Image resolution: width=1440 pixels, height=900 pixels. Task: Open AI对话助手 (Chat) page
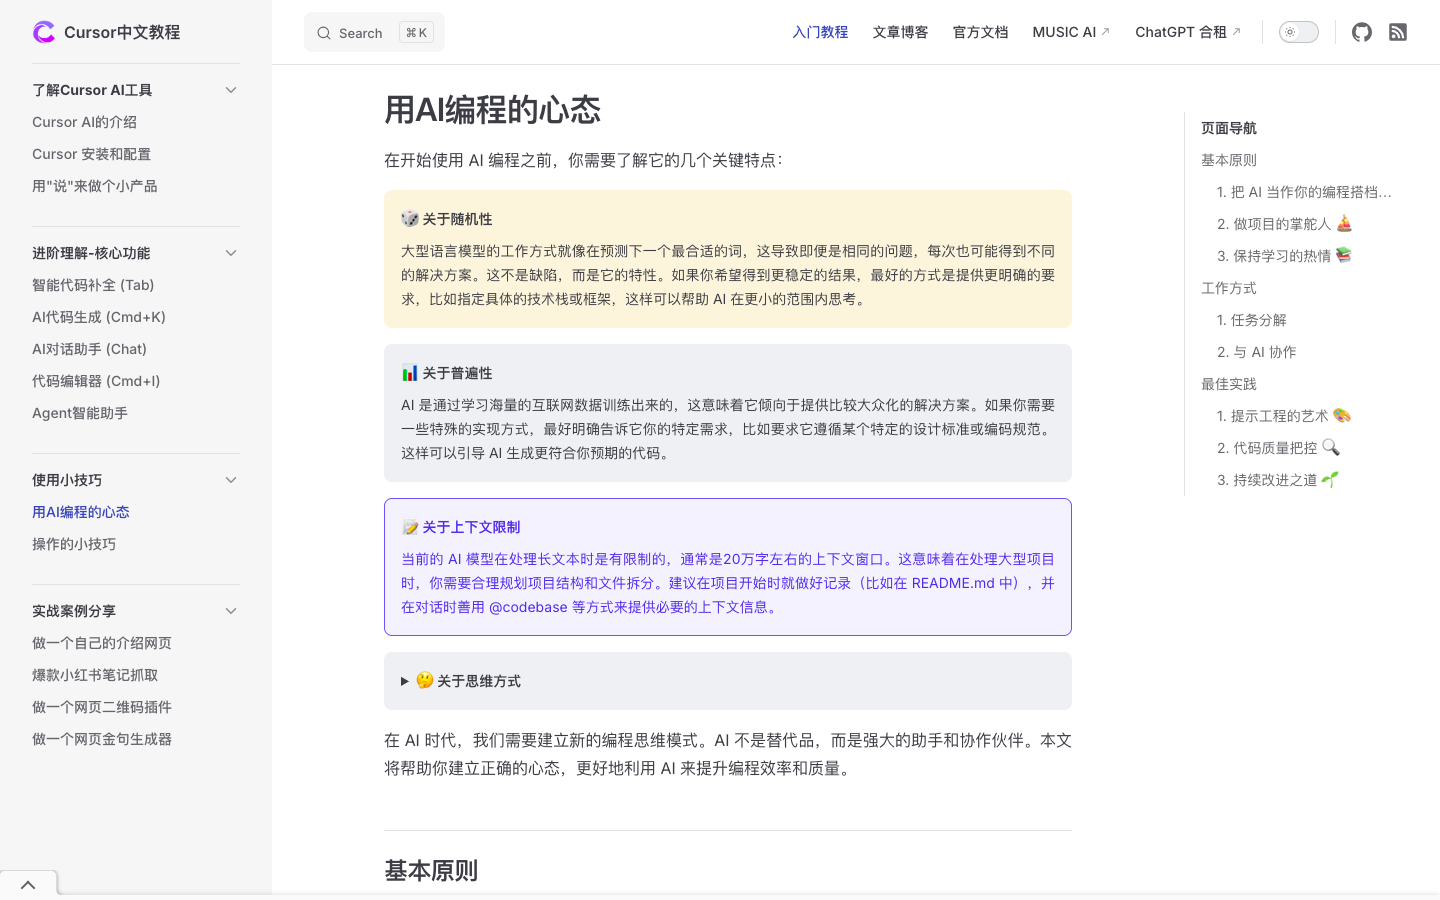coord(89,349)
